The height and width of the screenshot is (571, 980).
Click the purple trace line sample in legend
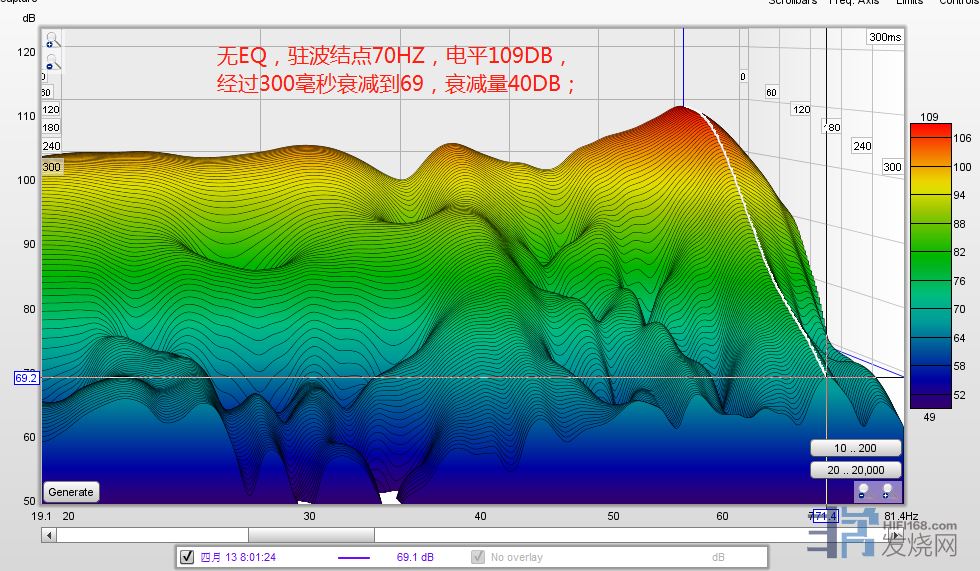[x=354, y=557]
